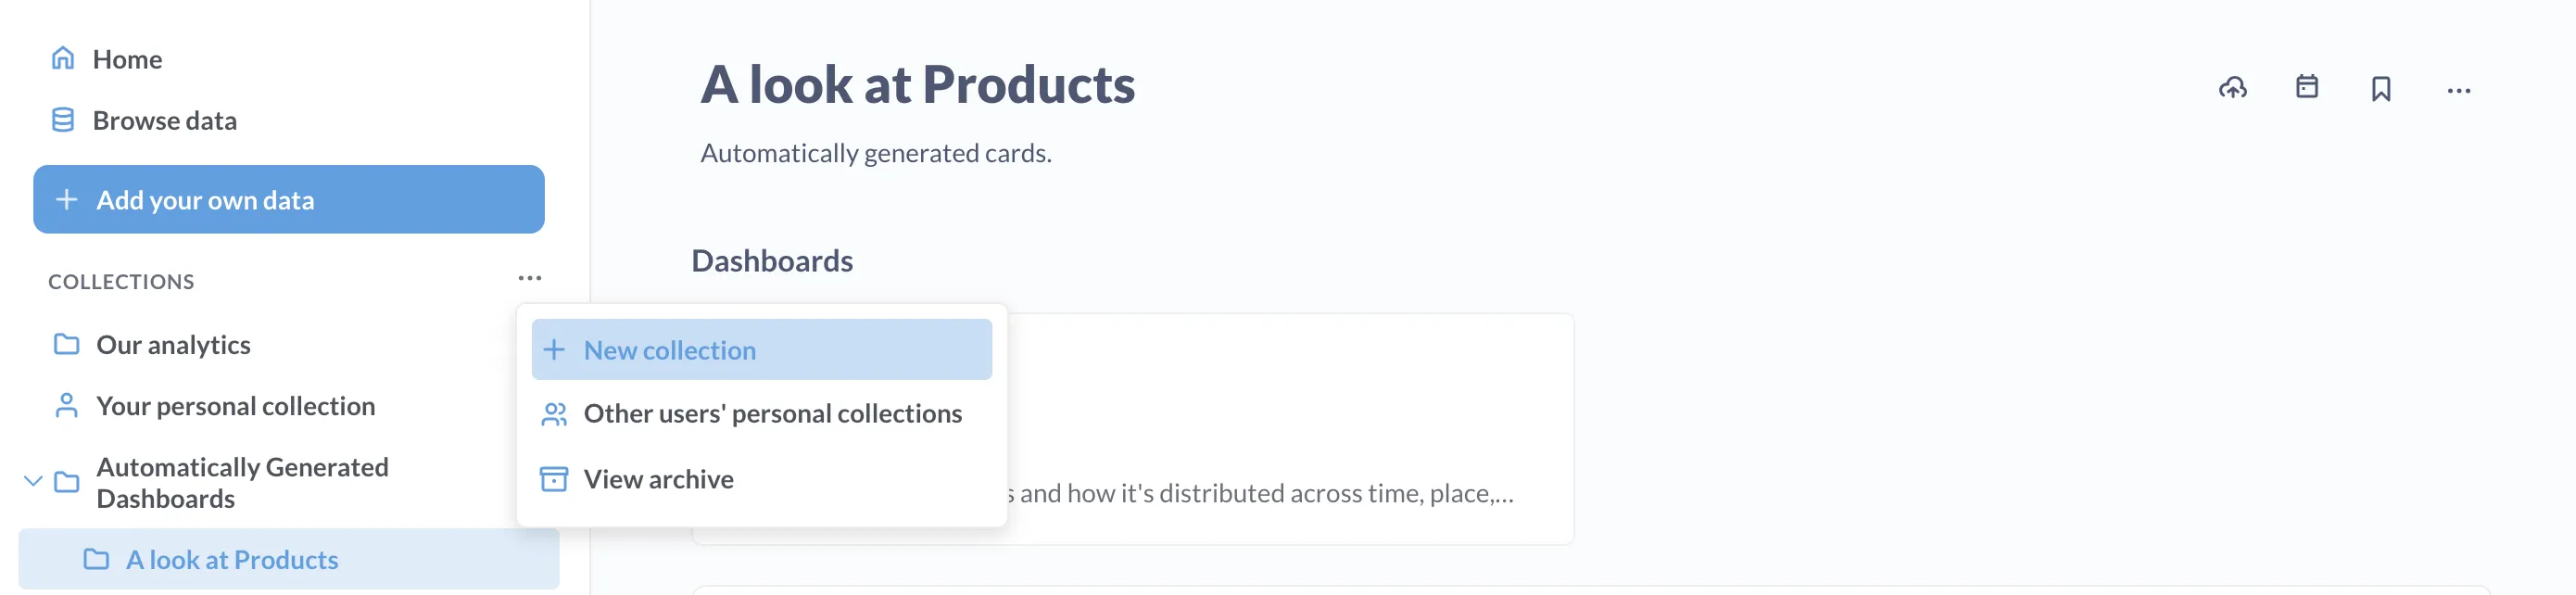Click the upload cloud icon
This screenshot has height=595, width=2576.
(x=2232, y=88)
